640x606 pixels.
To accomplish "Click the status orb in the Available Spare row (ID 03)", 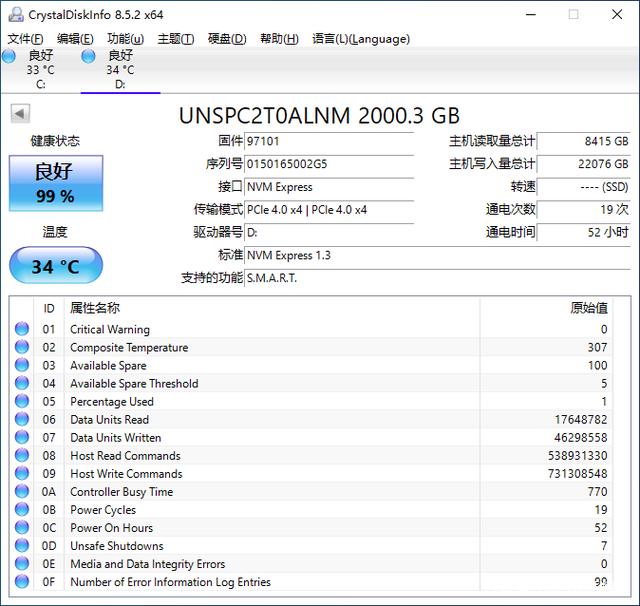I will click(x=22, y=365).
